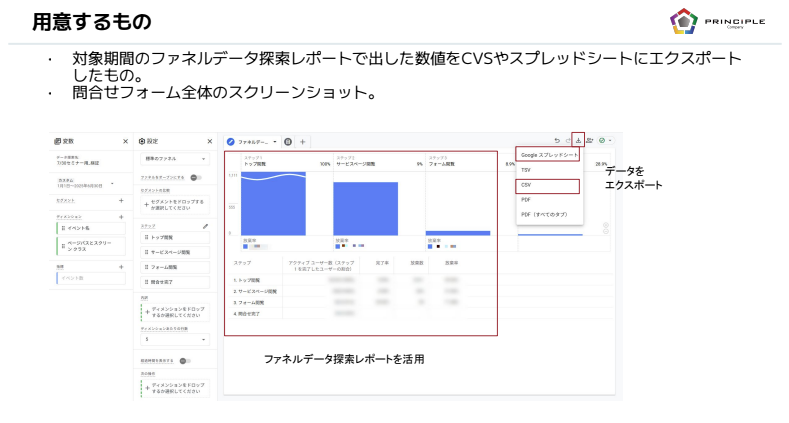
Task: Close the 設定 panel with X
Action: 209,141
